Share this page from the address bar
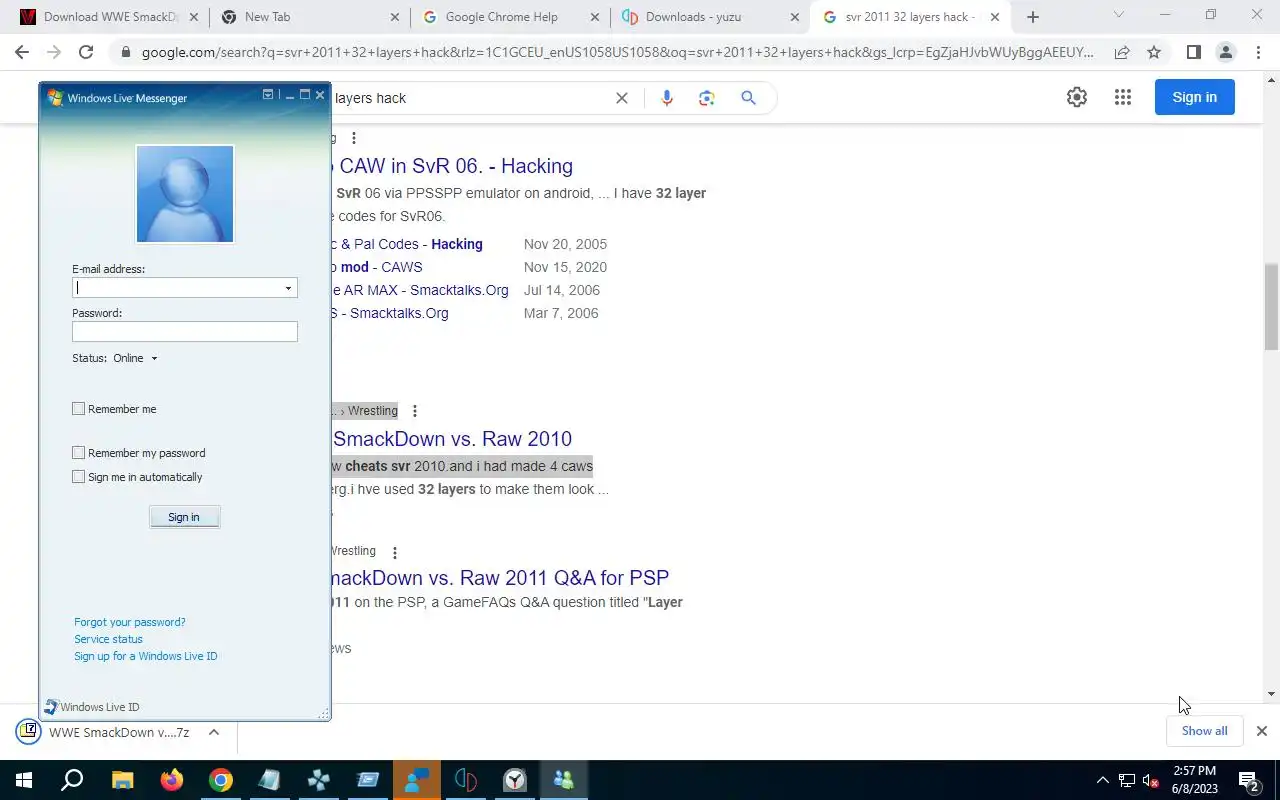 point(1122,52)
